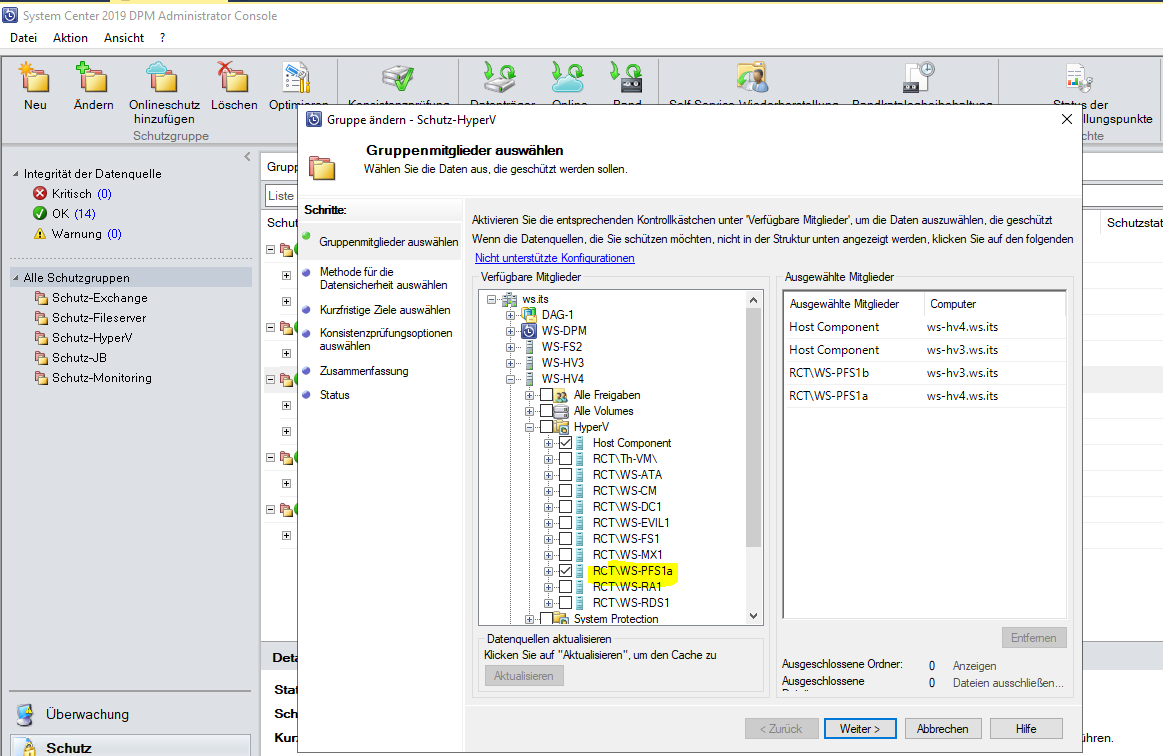Select Schutz-HyperV group in sidebar
This screenshot has height=756, width=1163.
pyautogui.click(x=92, y=338)
